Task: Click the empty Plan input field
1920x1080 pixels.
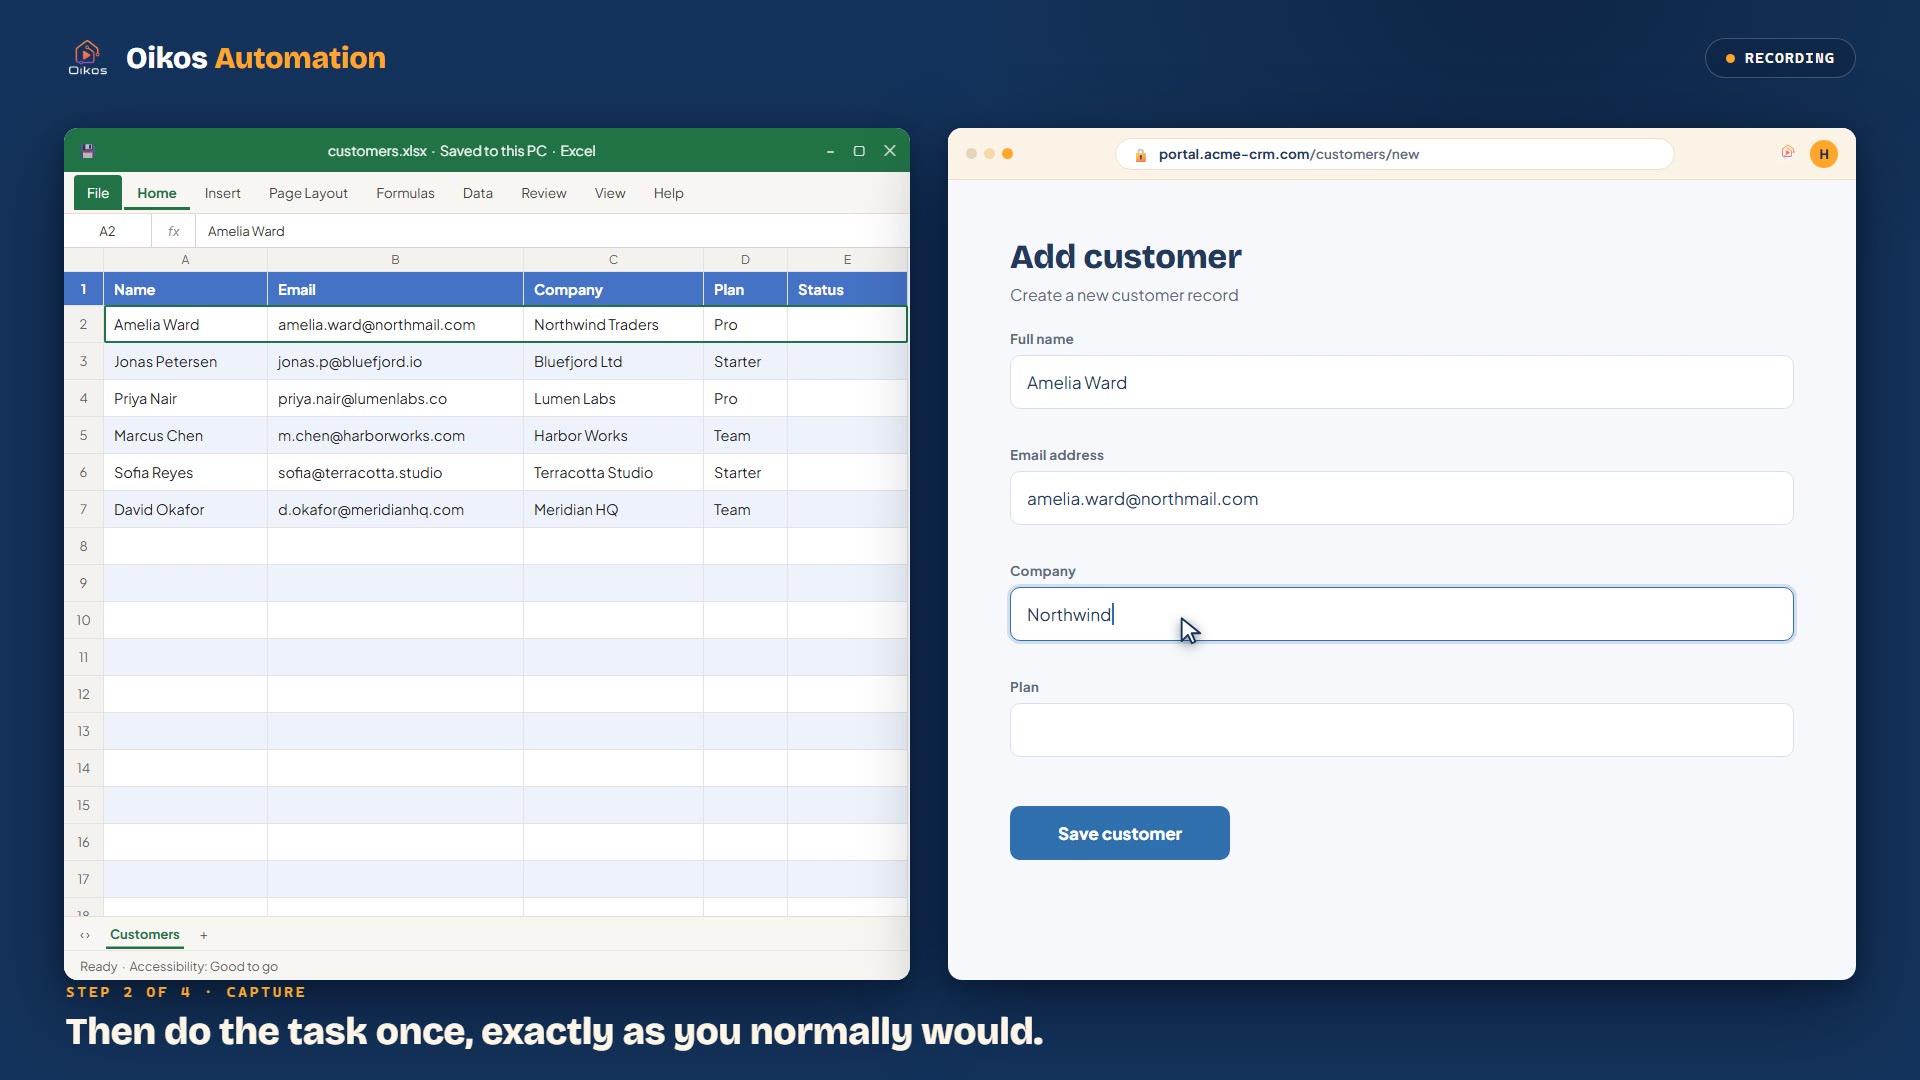Action: point(1401,730)
